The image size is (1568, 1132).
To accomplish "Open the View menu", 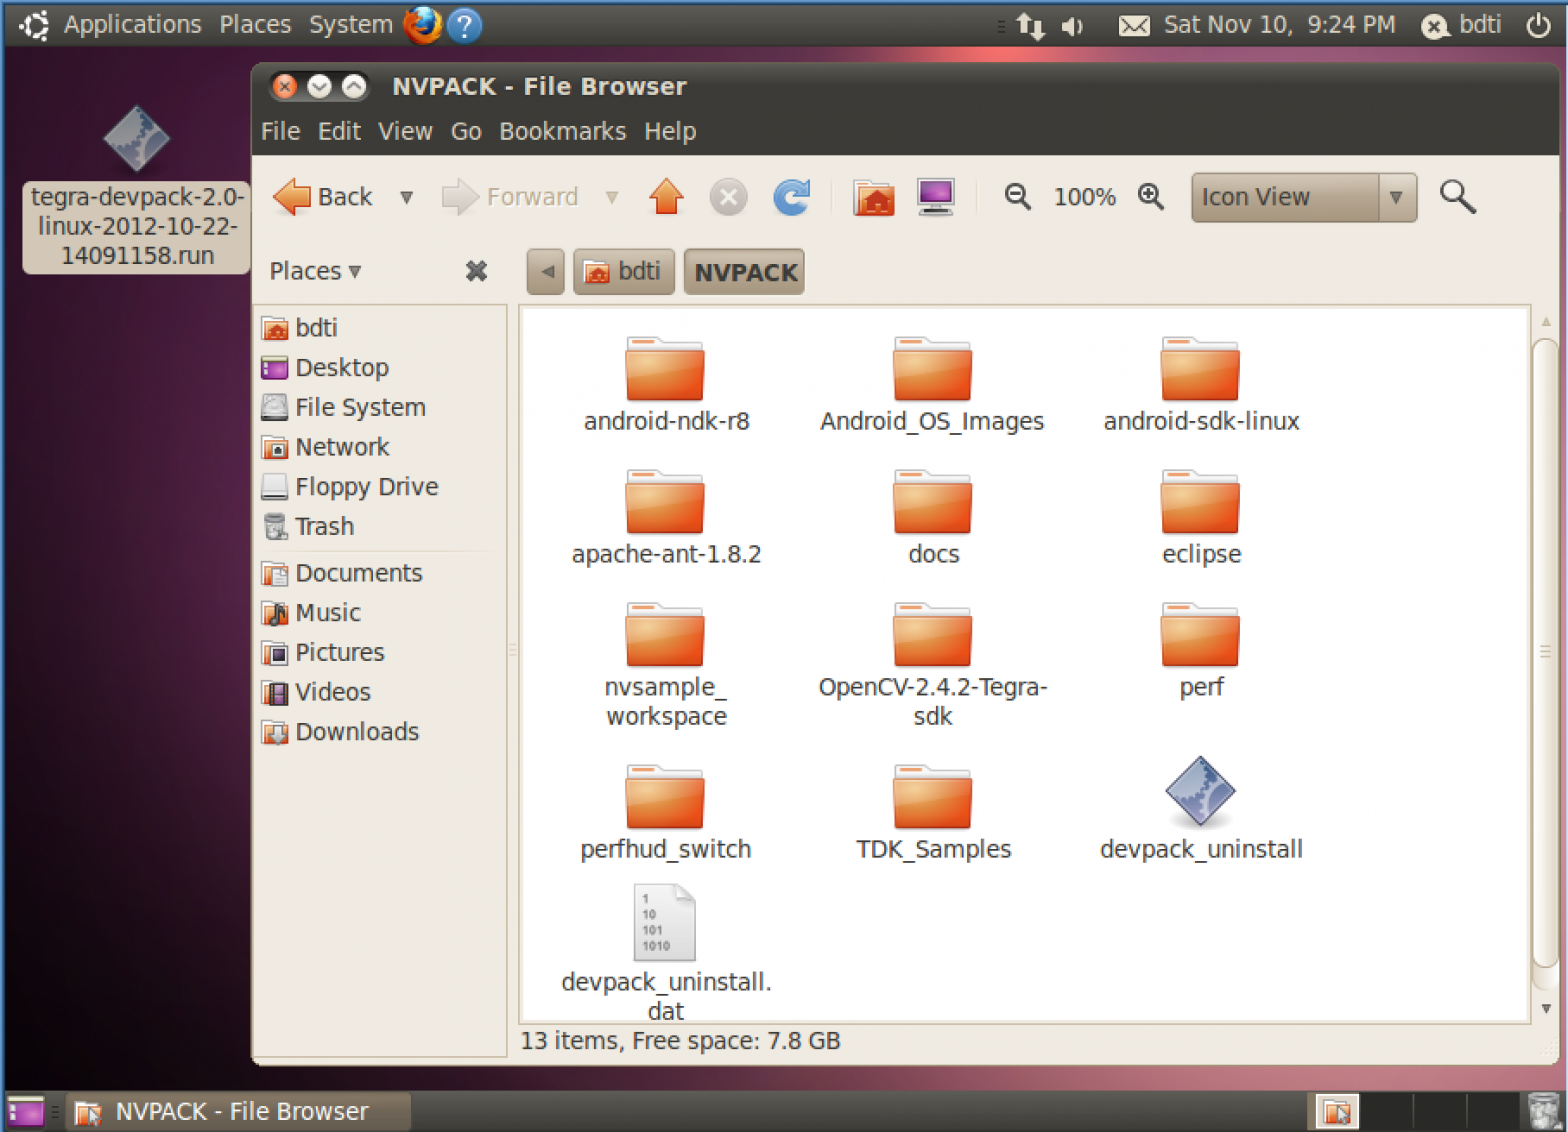I will tap(405, 131).
